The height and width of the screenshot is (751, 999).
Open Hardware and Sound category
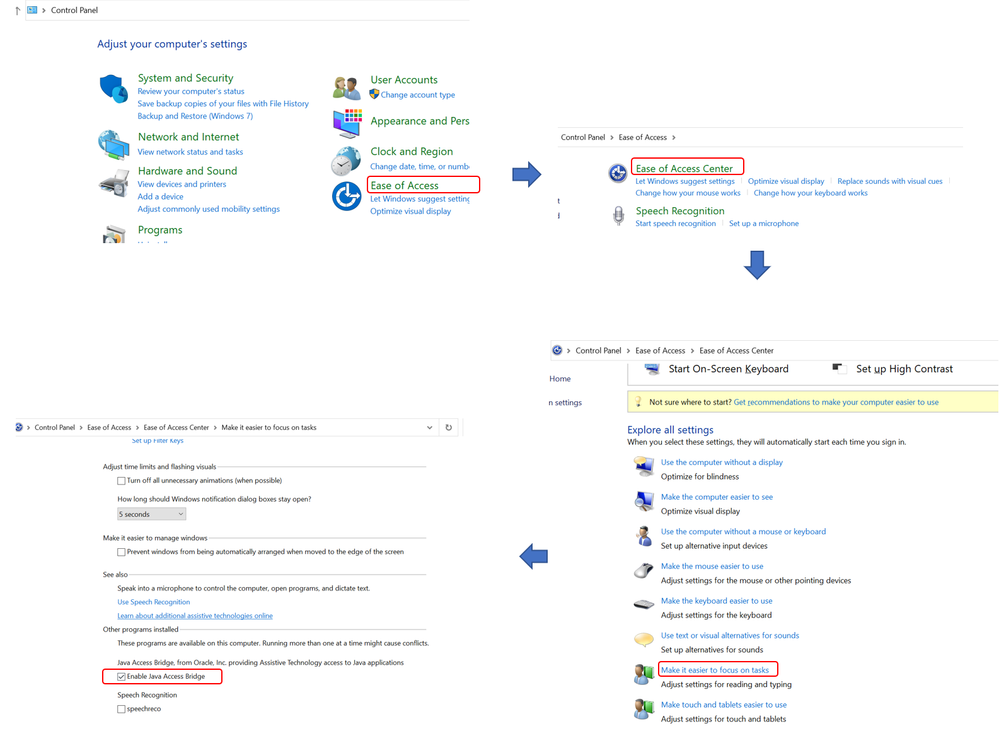tap(187, 171)
